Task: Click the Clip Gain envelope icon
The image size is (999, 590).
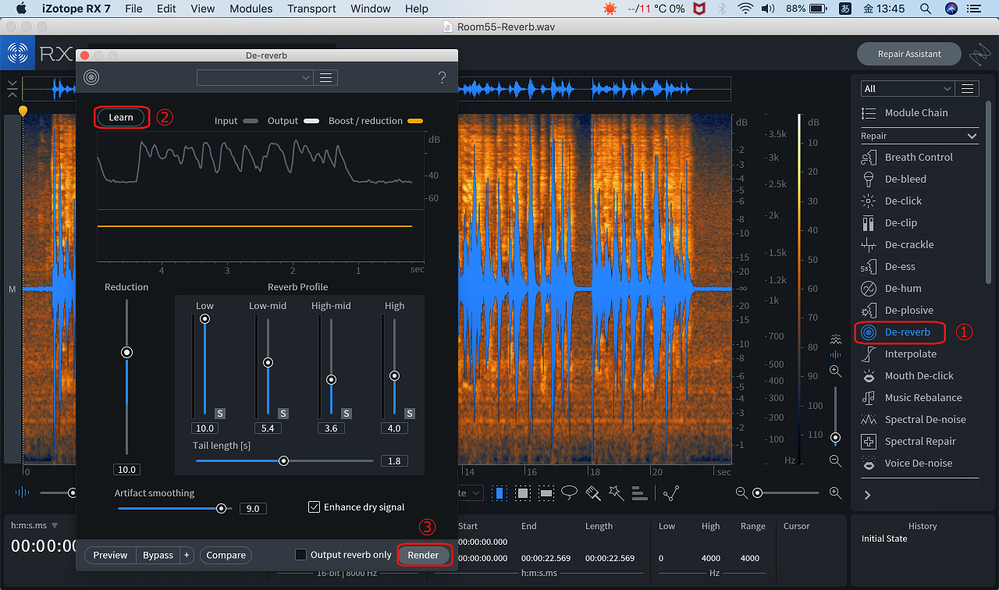Action: coord(671,493)
